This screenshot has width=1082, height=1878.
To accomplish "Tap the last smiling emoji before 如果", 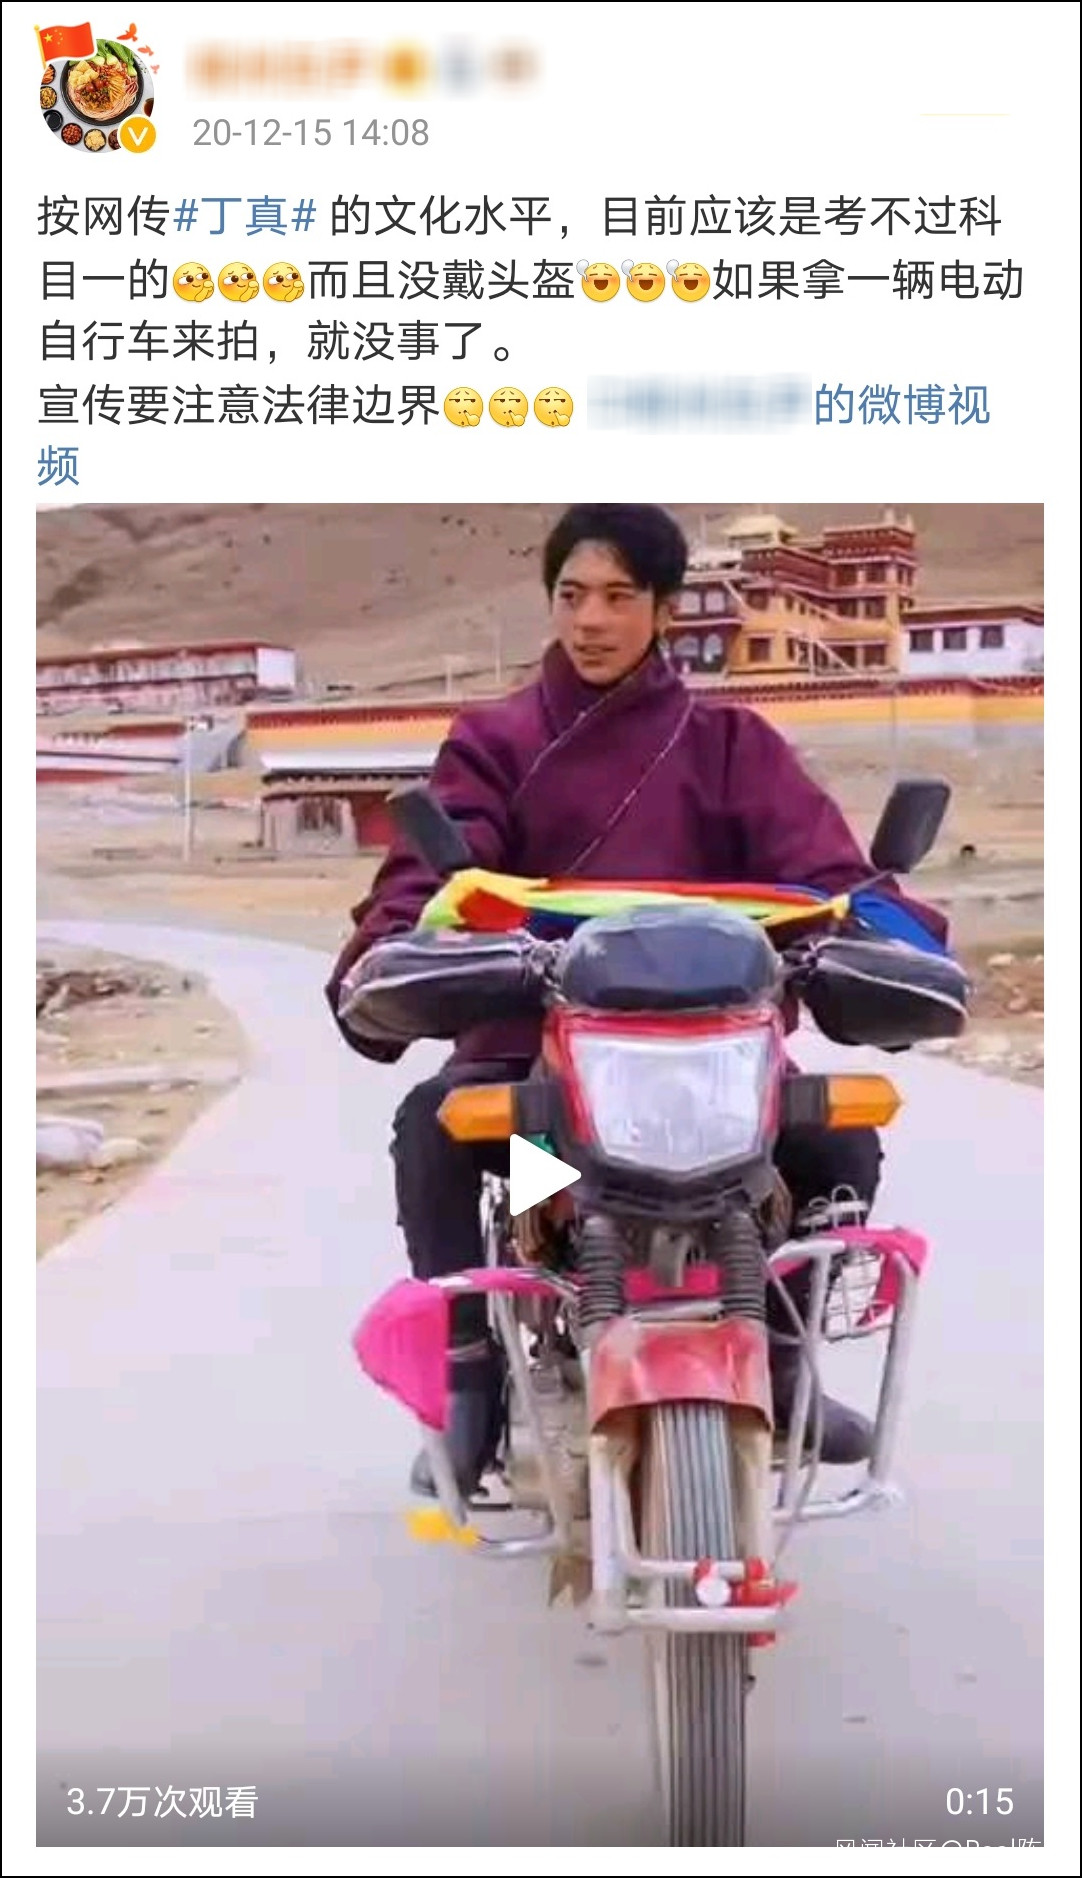I will coord(690,281).
